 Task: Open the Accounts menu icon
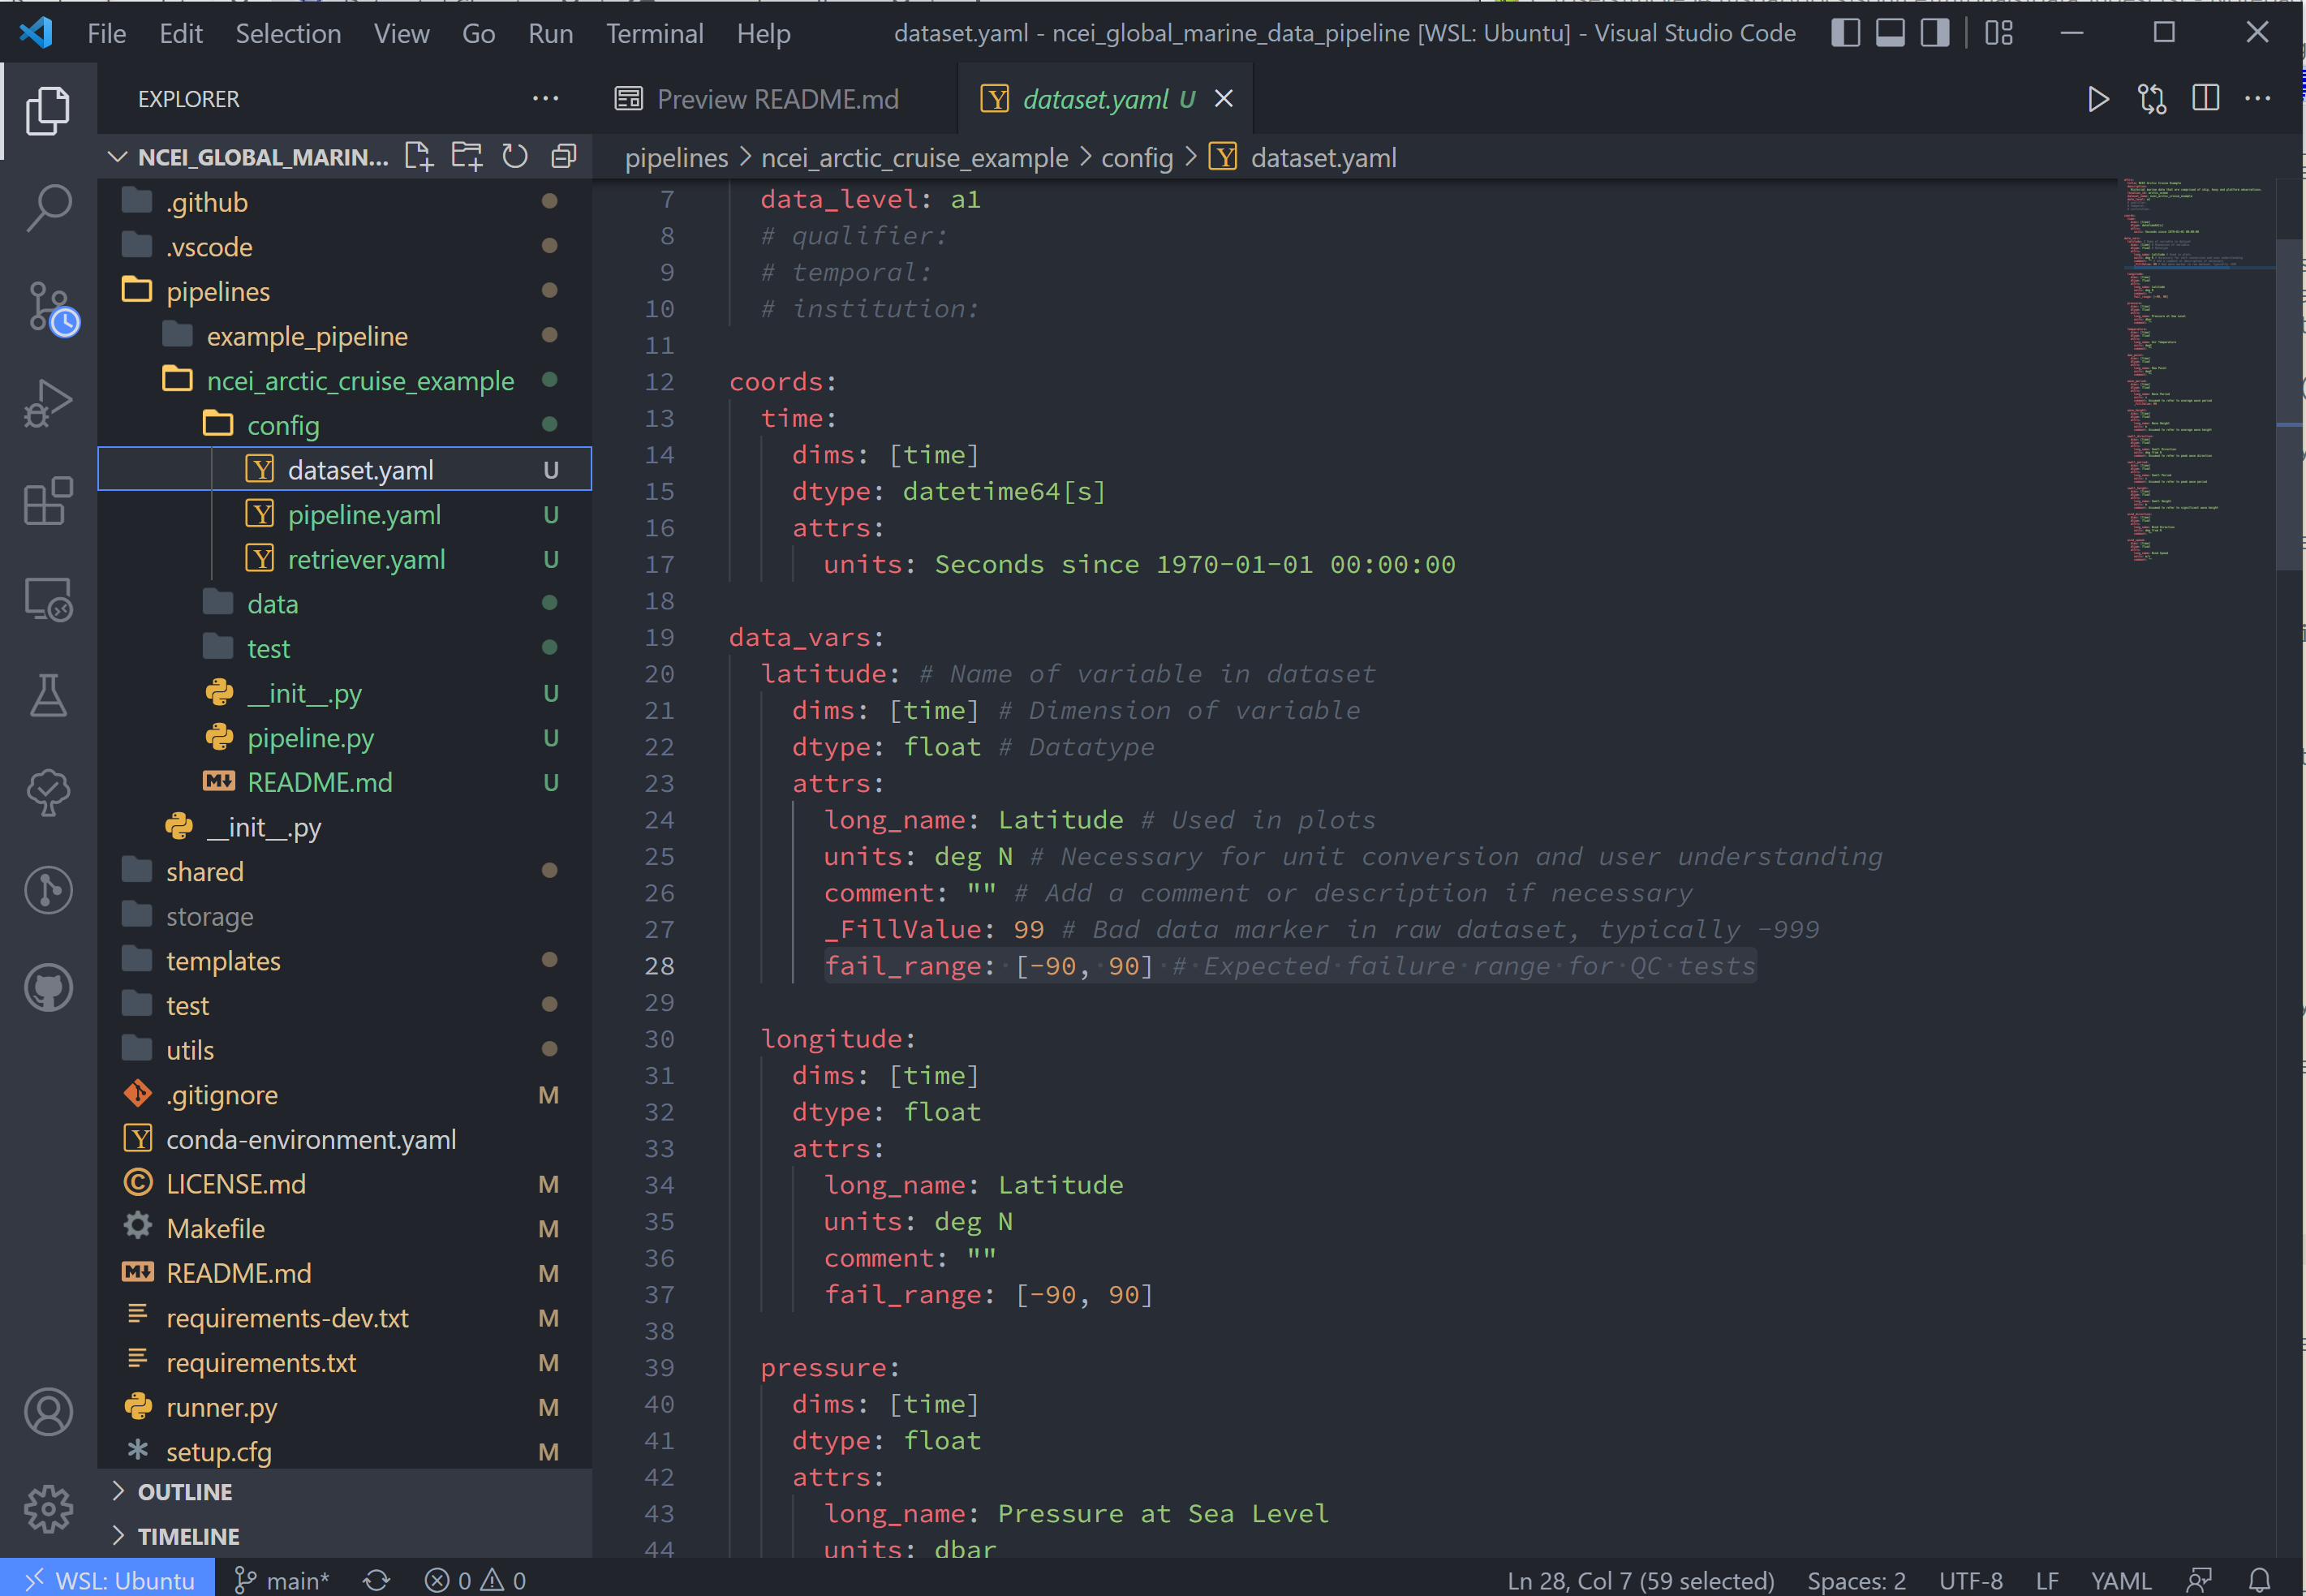(48, 1412)
